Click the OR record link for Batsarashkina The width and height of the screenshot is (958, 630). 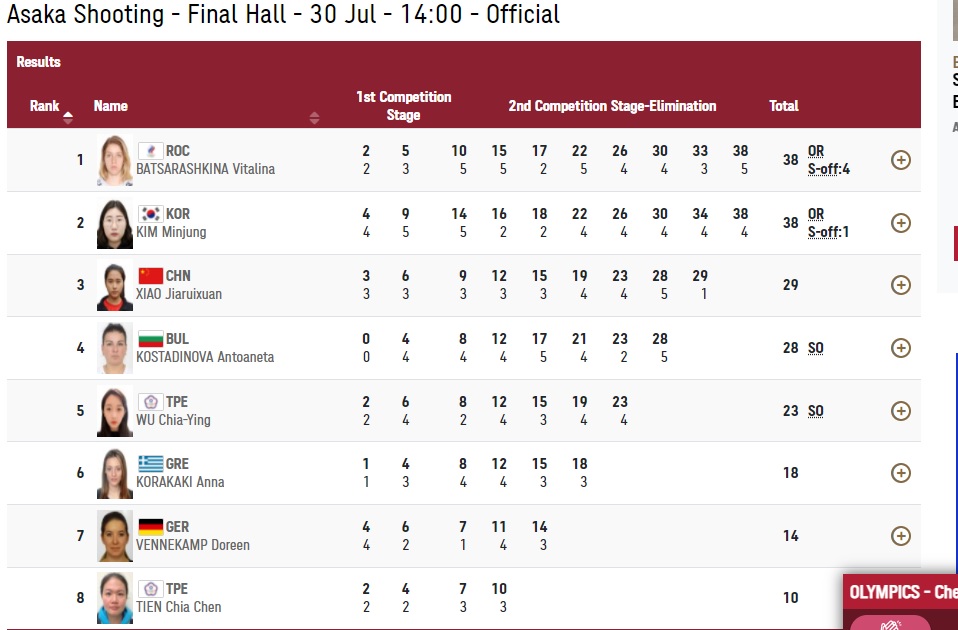click(x=816, y=151)
